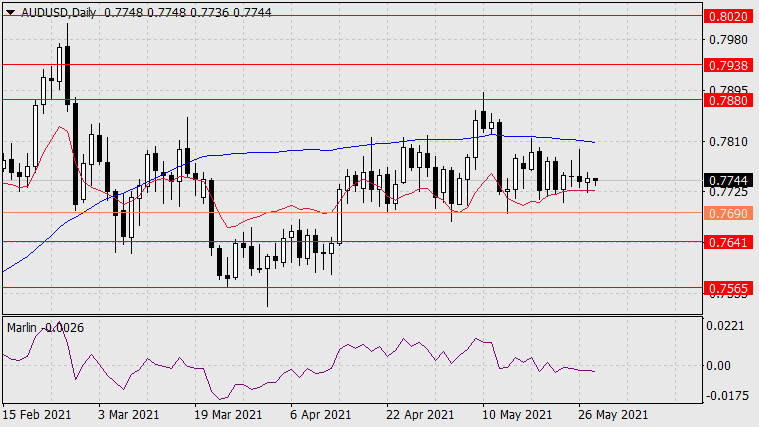Select the 0.7880 red price level label
759x427 pixels.
[729, 100]
